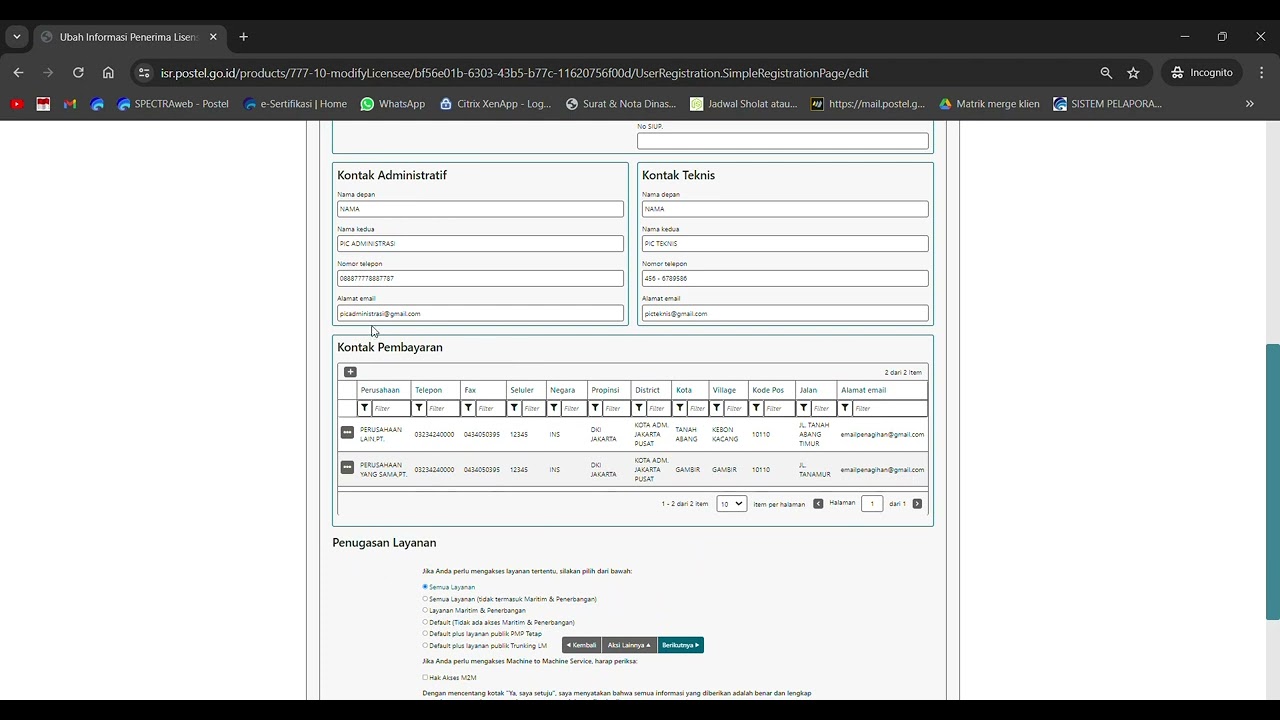Click the Perusahaan column filter funnel icon

click(x=364, y=408)
